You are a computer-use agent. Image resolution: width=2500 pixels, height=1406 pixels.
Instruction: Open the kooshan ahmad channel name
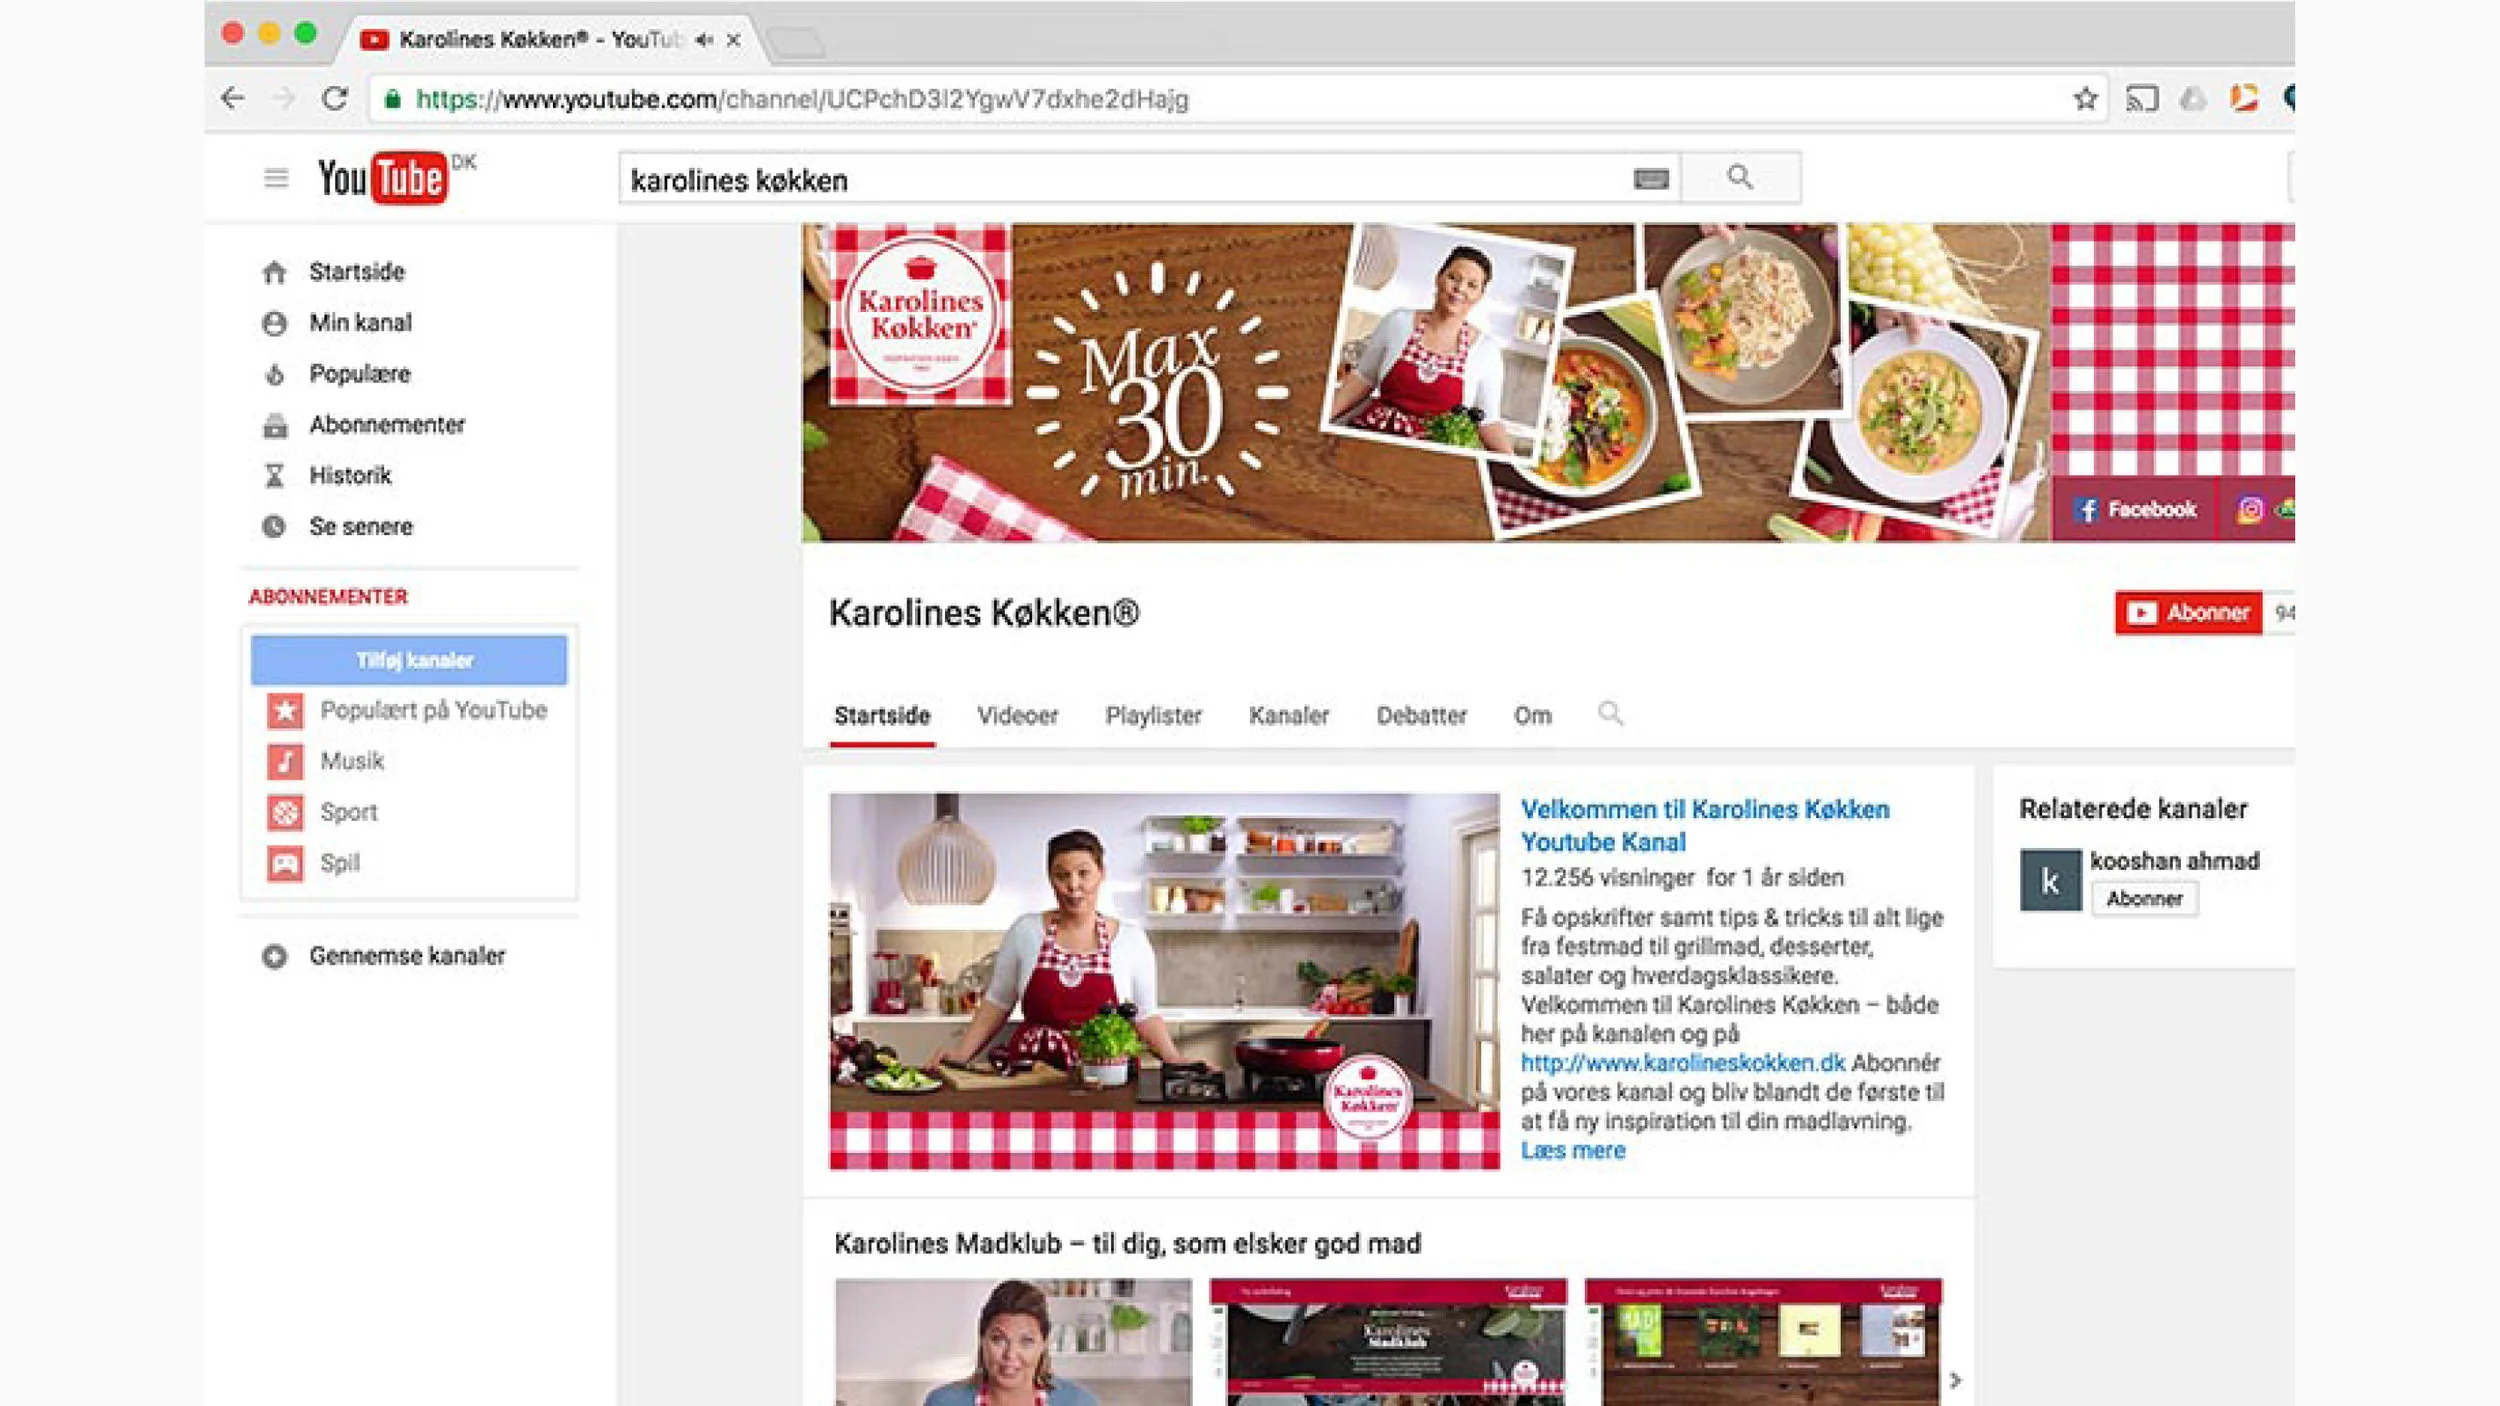[x=2174, y=861]
